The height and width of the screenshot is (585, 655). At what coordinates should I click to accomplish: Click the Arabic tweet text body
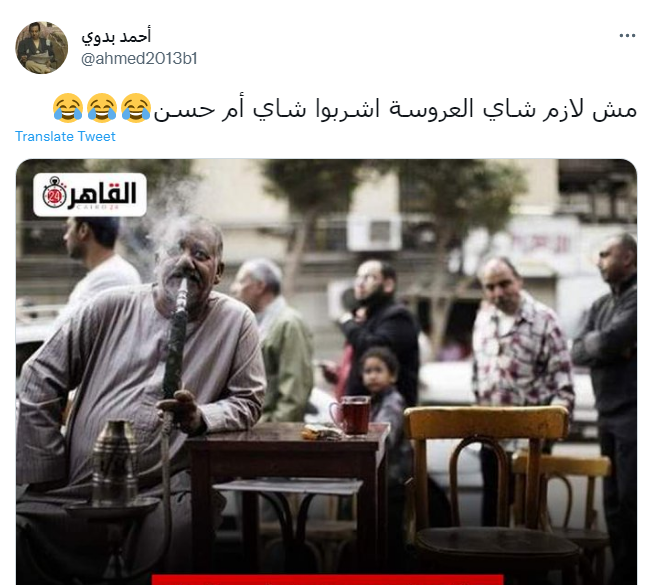[395, 109]
